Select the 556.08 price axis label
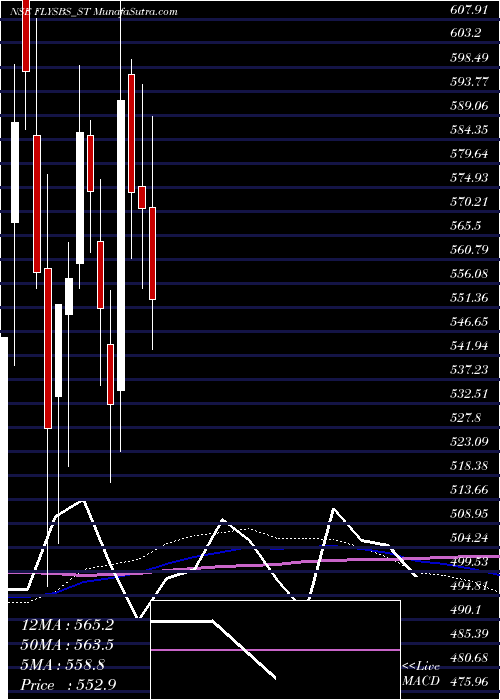This screenshot has width=500, height=700. (469, 274)
